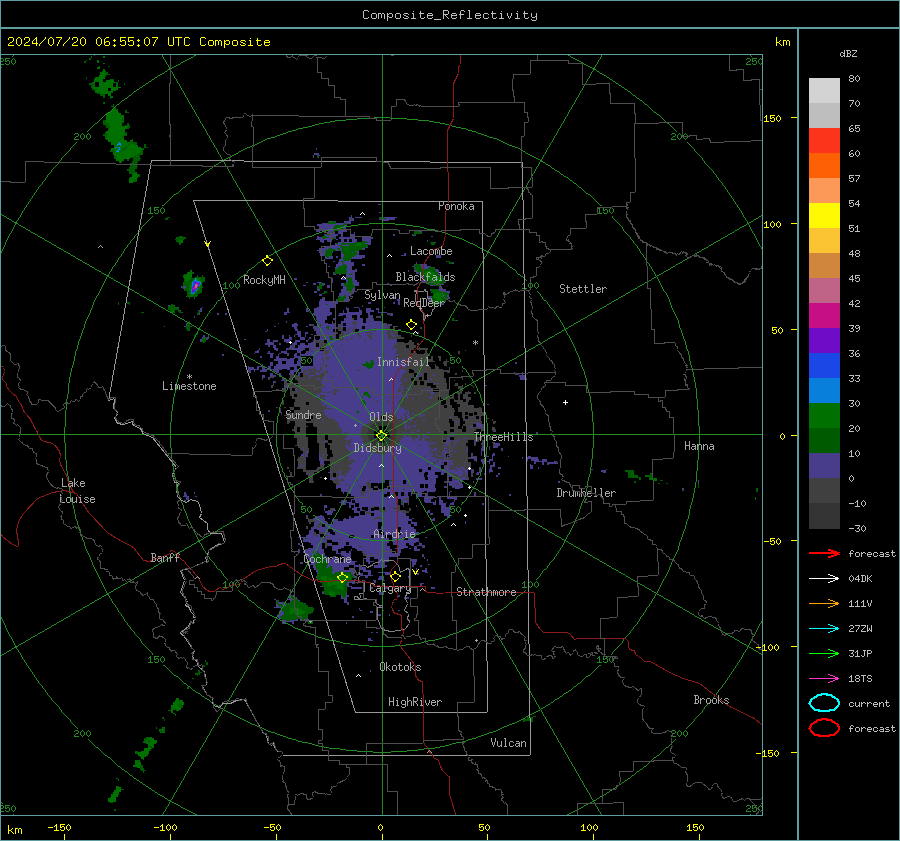
Task: Click the Lake Louise label
Action: (77, 491)
